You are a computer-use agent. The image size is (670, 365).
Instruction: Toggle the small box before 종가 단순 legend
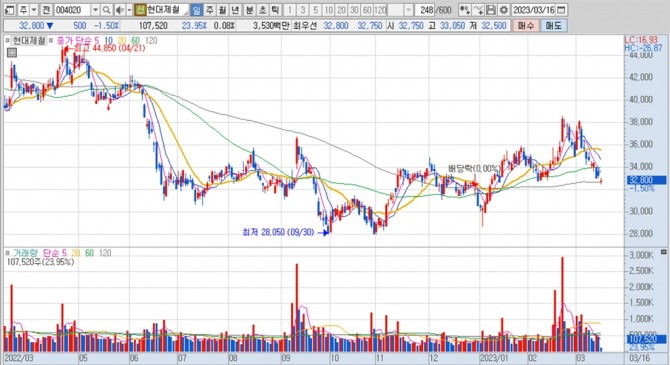point(51,41)
